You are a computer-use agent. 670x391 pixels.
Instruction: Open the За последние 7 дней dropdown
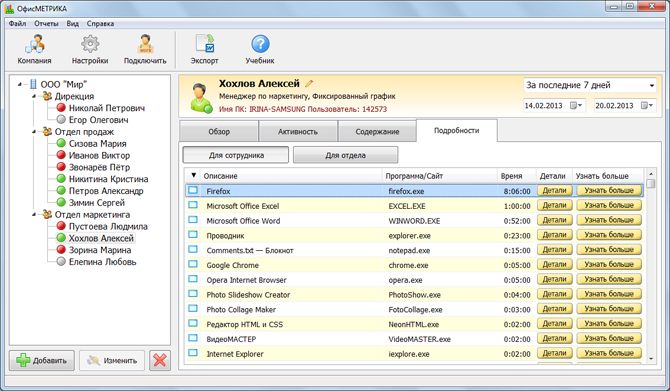point(590,85)
